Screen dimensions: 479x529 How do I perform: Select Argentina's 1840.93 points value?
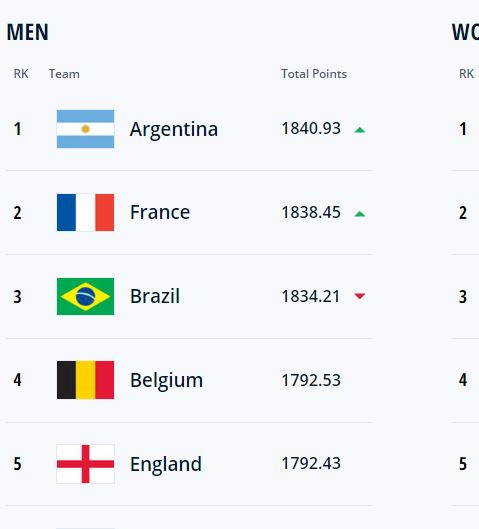point(311,129)
